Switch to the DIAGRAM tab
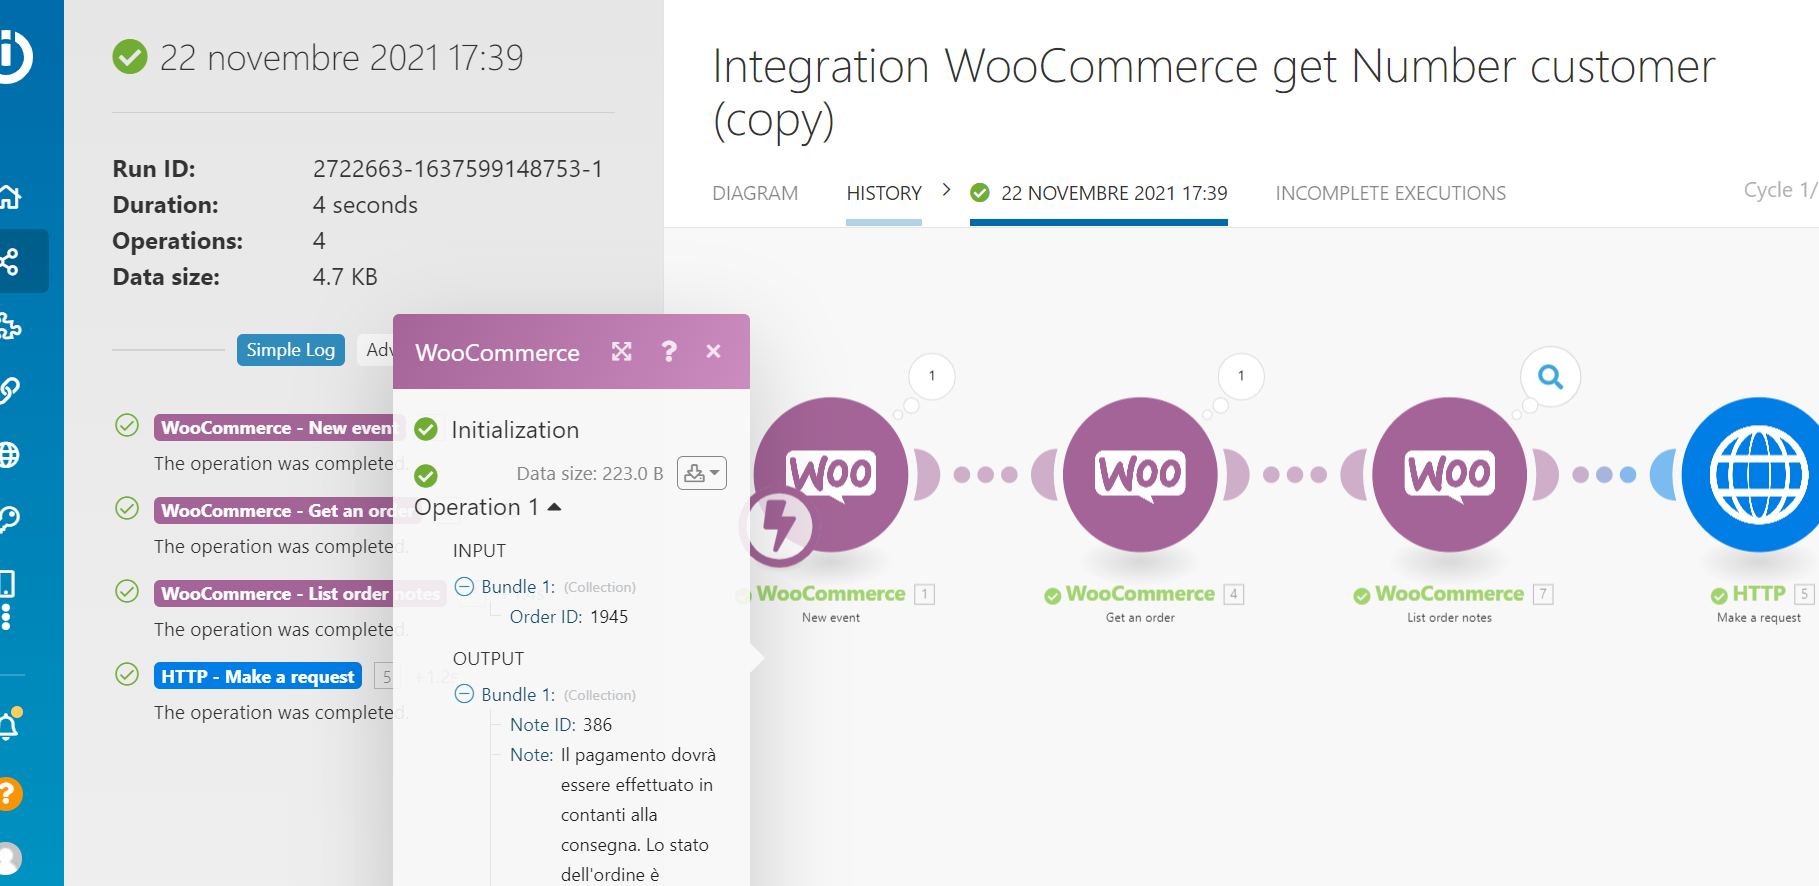Viewport: 1819px width, 886px height. pos(755,193)
